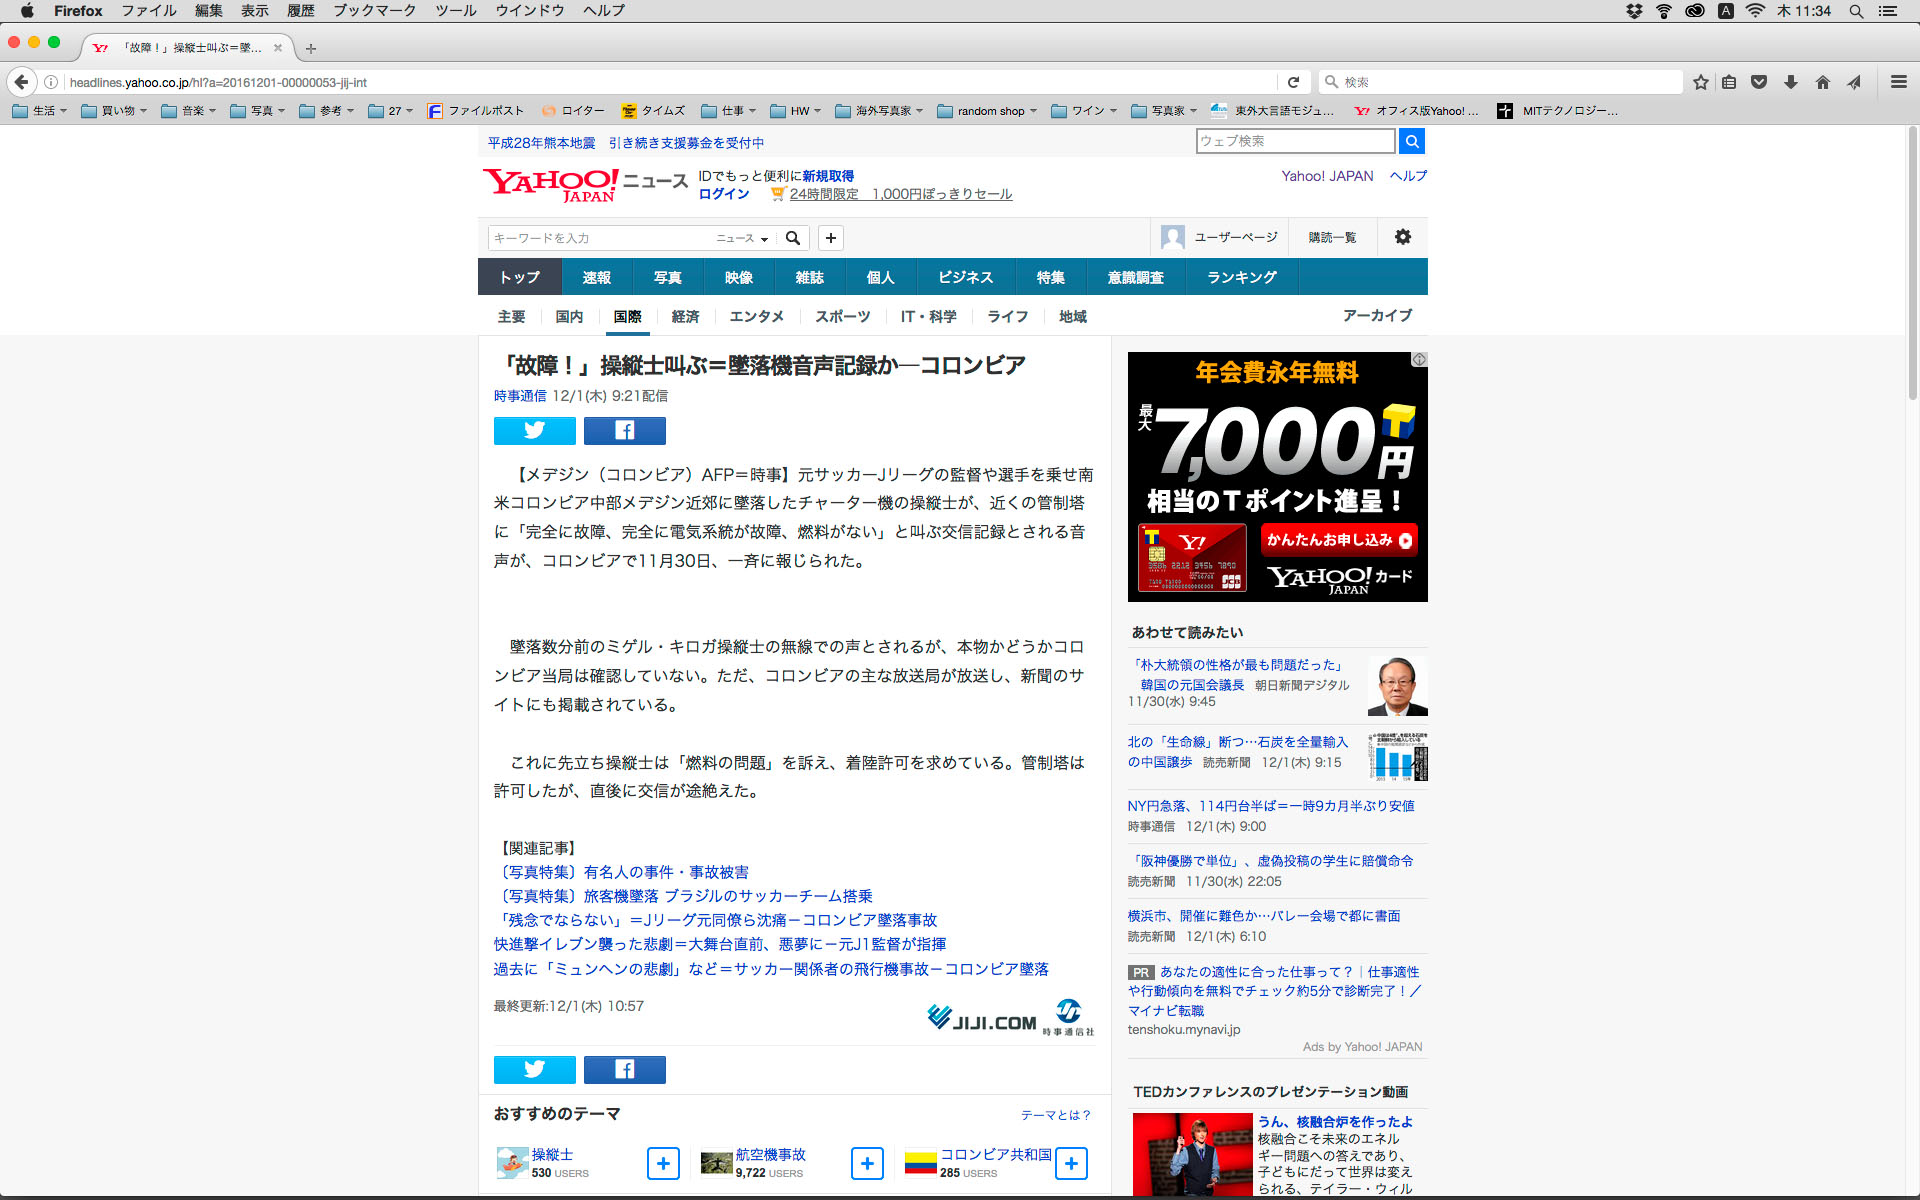Follow the コロンビア共和国 theme plus button

tap(1071, 1163)
